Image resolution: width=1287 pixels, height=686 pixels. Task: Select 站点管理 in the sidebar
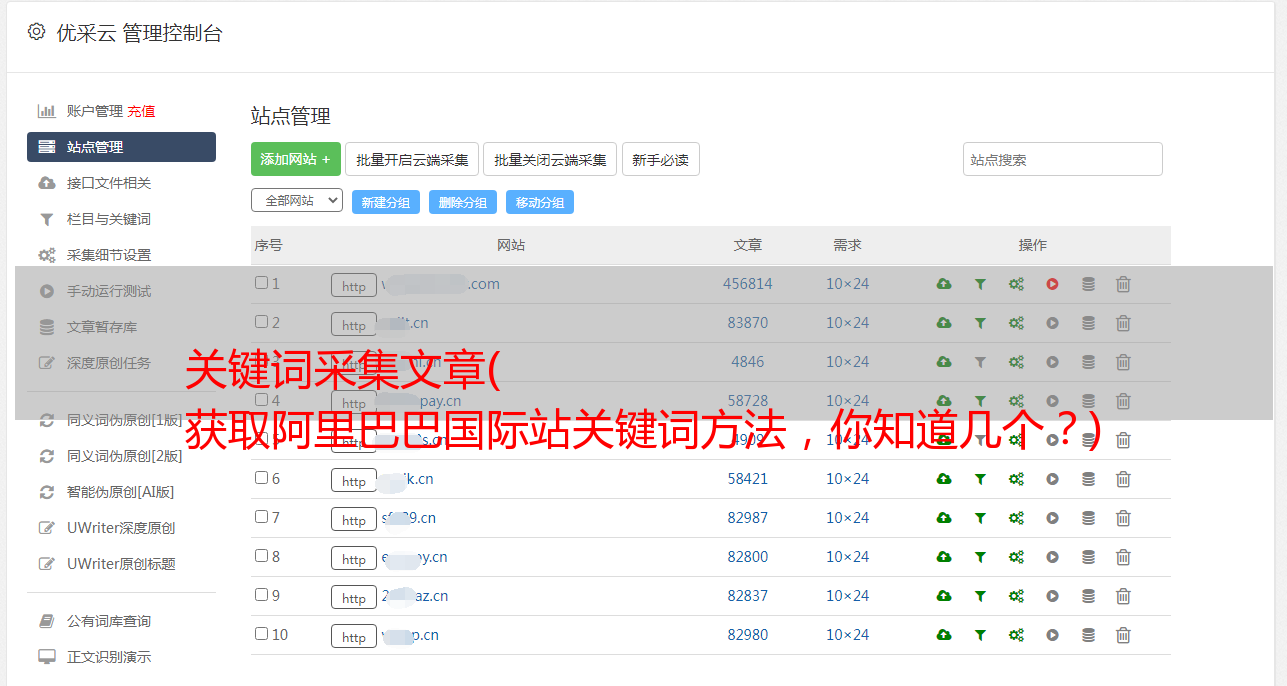pyautogui.click(x=121, y=147)
